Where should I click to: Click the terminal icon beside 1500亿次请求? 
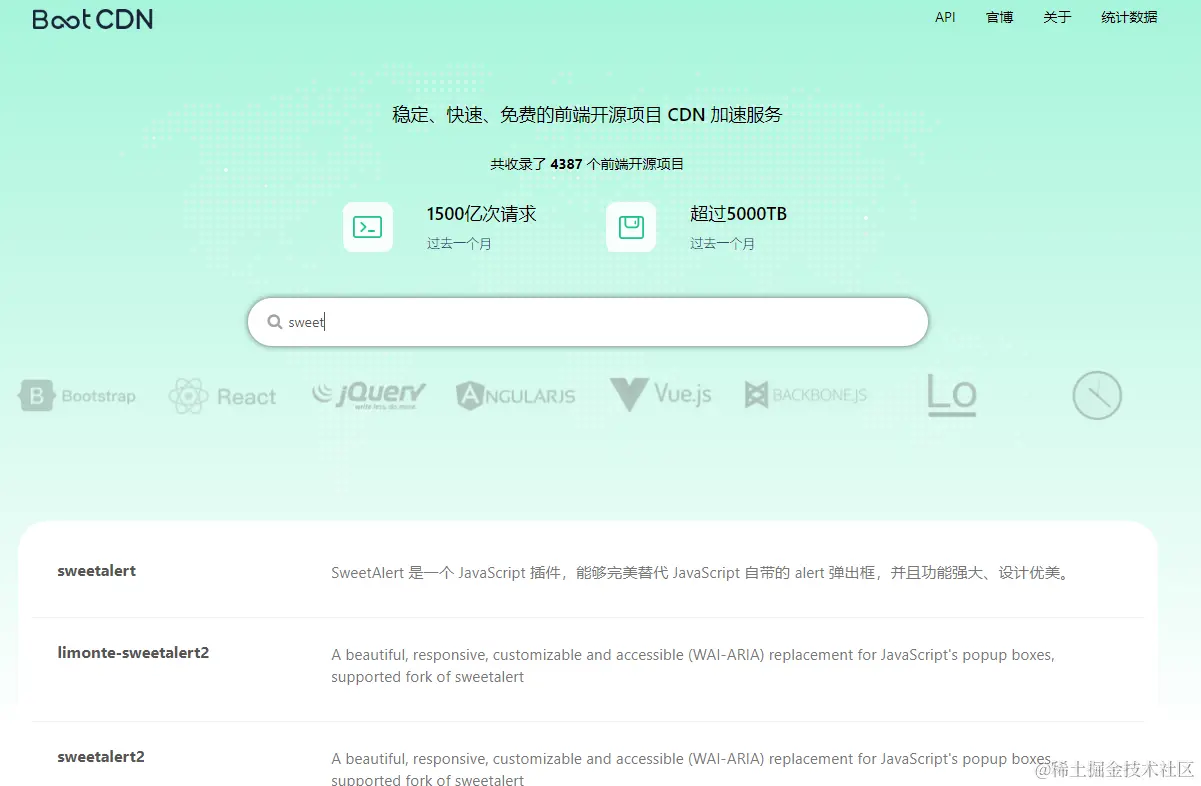coord(368,227)
